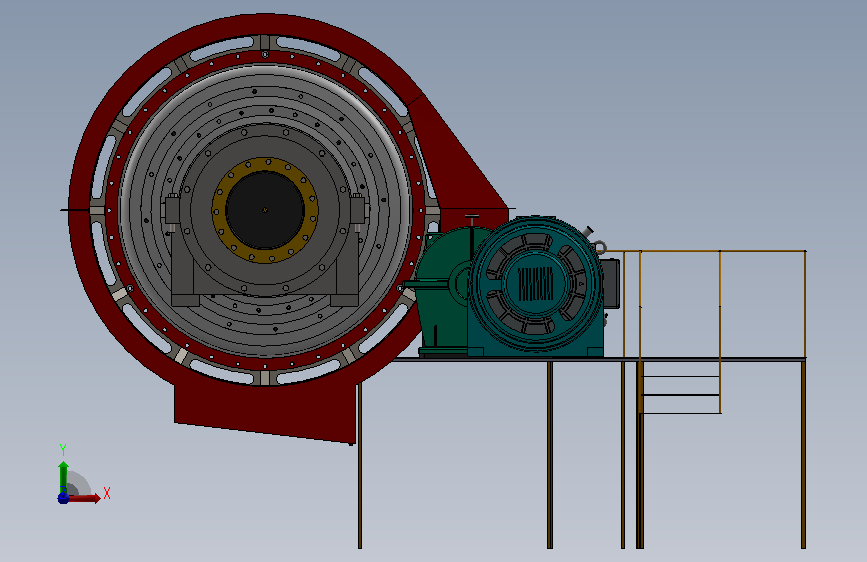Click the green Y axis arrow of the triad

tap(63, 476)
